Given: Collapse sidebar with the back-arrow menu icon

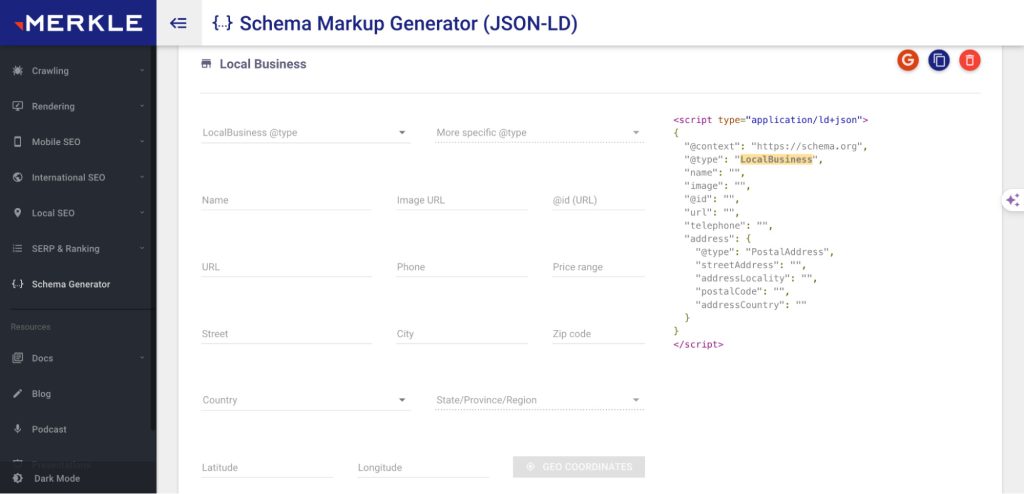Looking at the screenshot, I should tap(179, 23).
